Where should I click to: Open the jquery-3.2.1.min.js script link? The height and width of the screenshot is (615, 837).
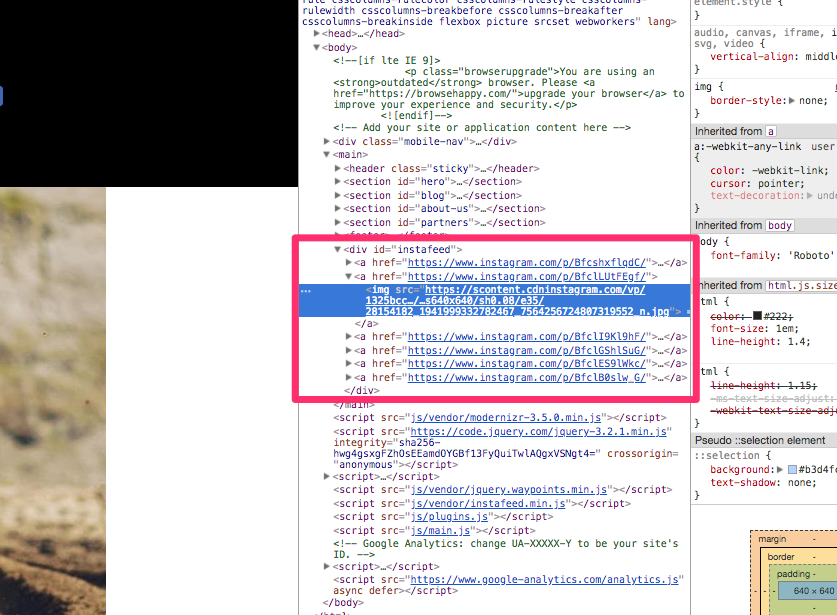[x=538, y=431]
